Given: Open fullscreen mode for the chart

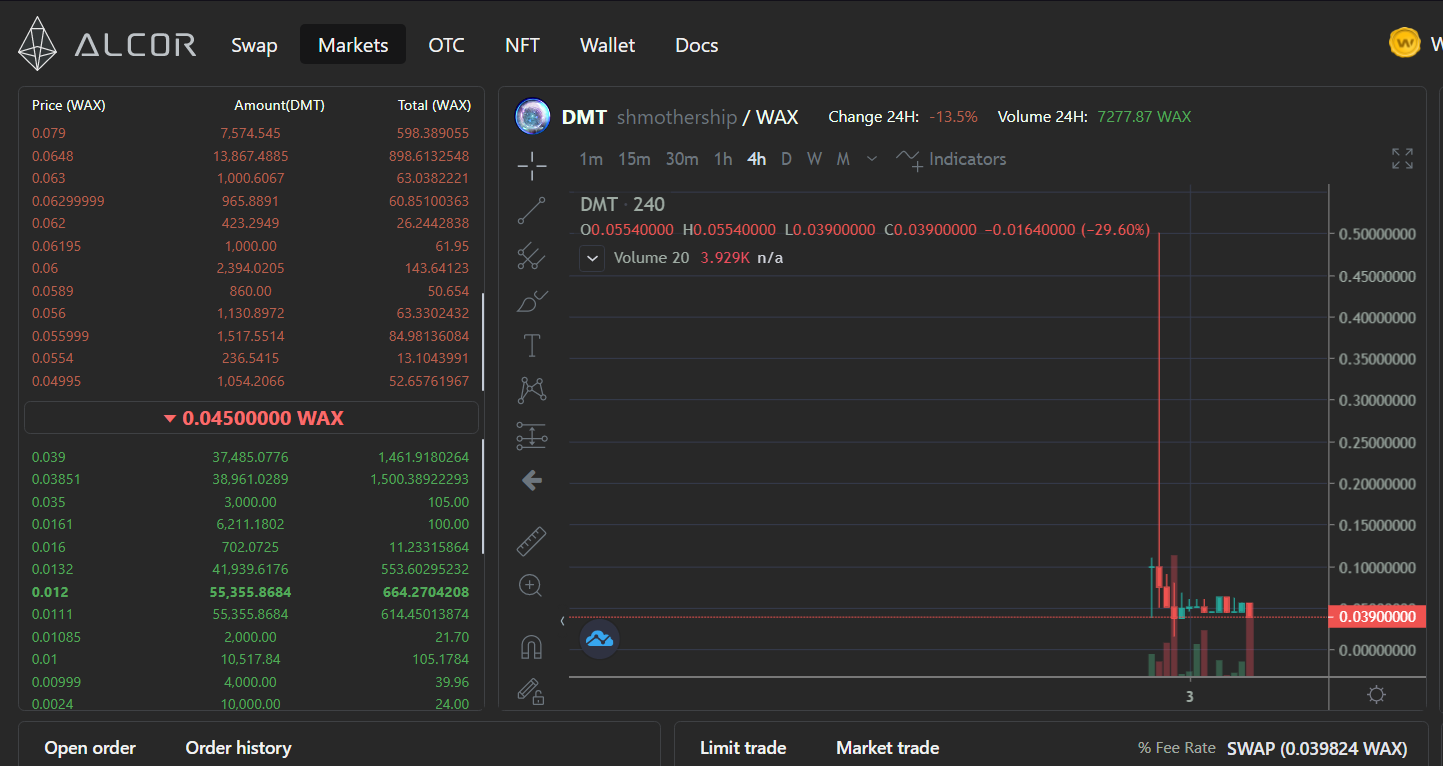Looking at the screenshot, I should pos(1402,158).
